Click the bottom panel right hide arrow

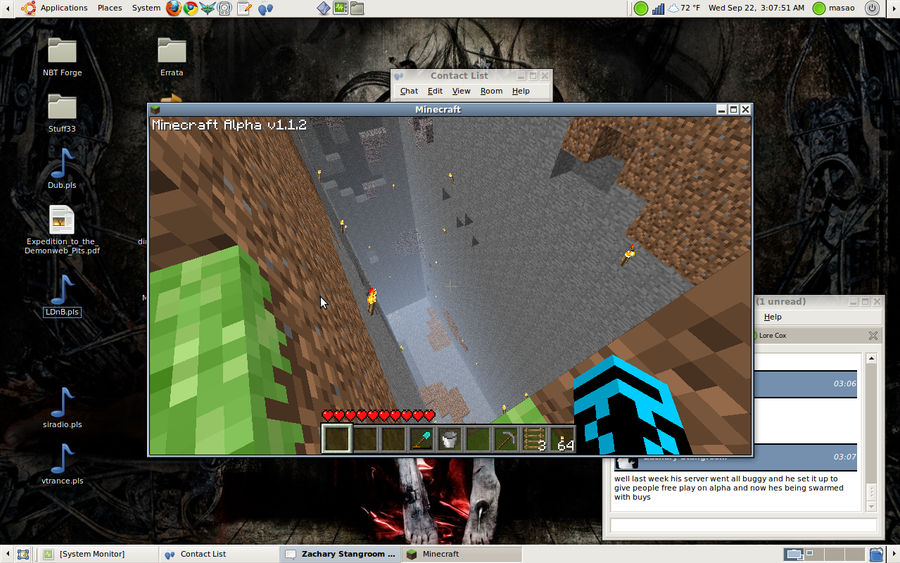tap(893, 554)
